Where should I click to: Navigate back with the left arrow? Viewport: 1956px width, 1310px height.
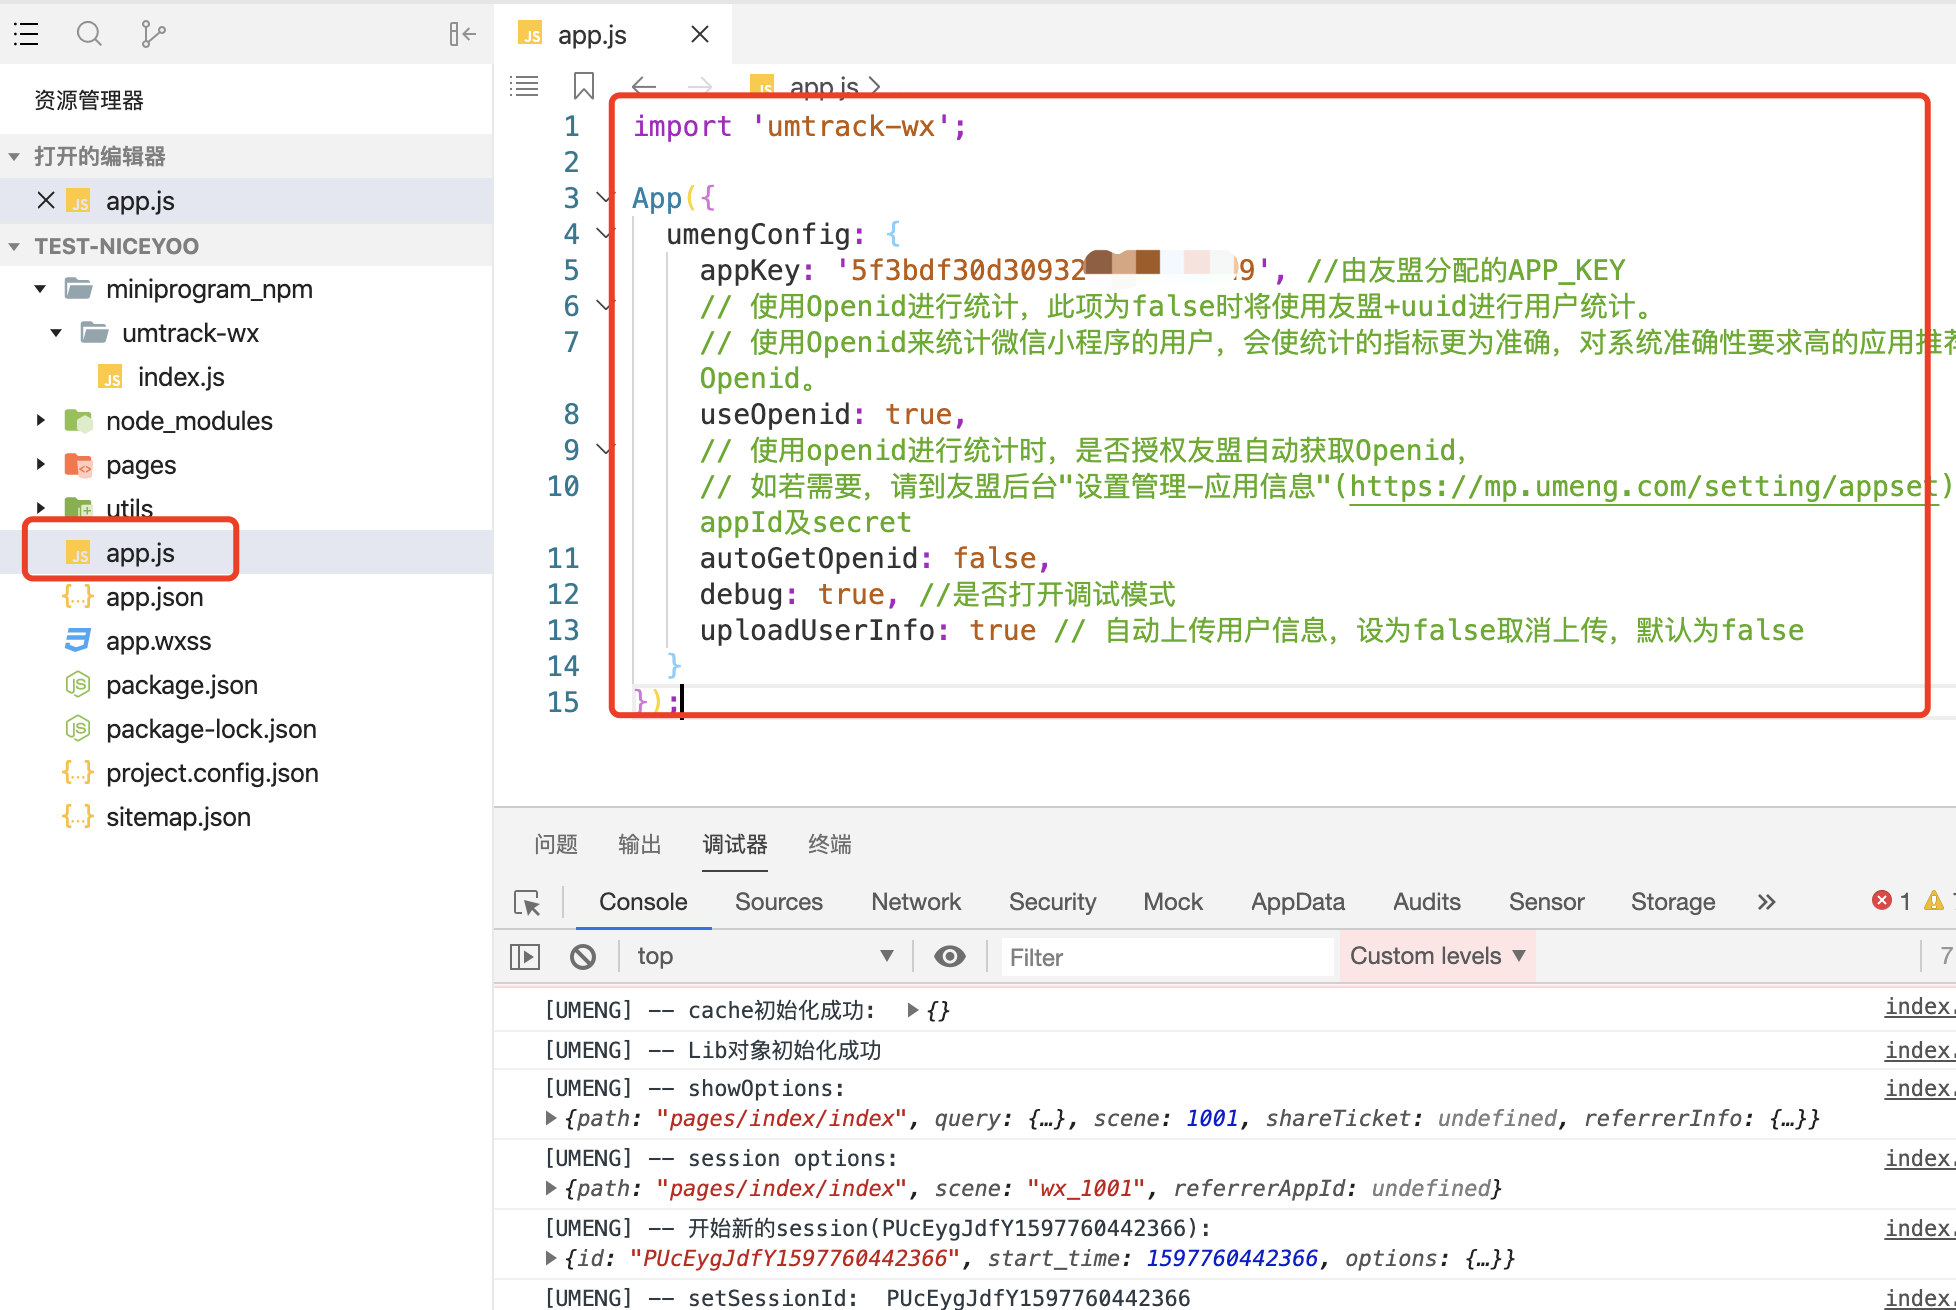[644, 86]
